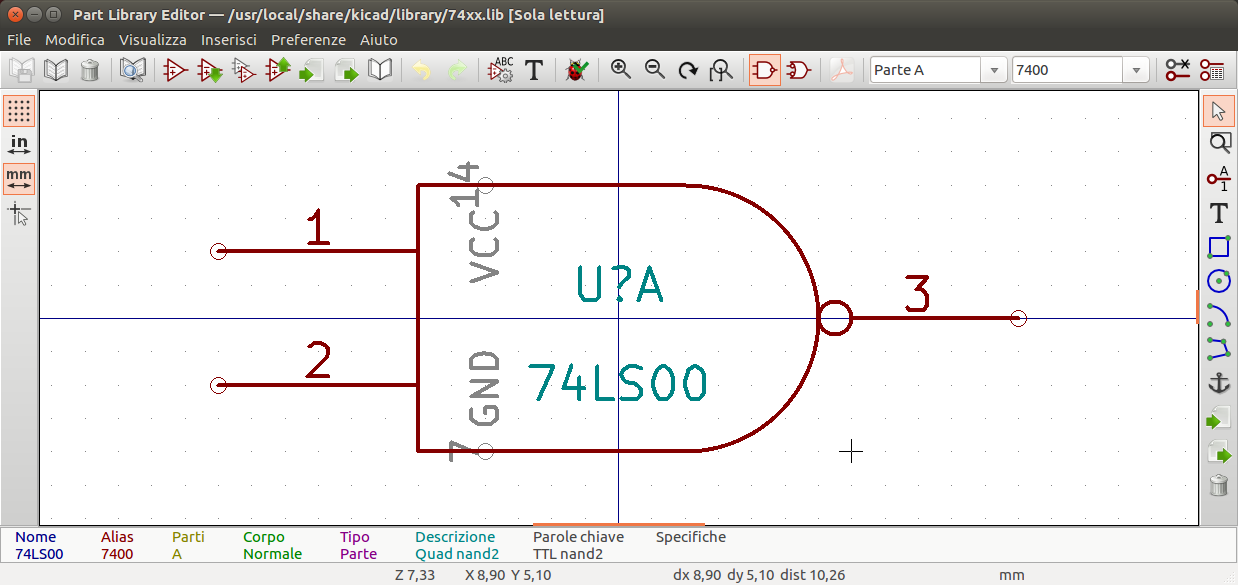Select the working library book icon

point(56,70)
